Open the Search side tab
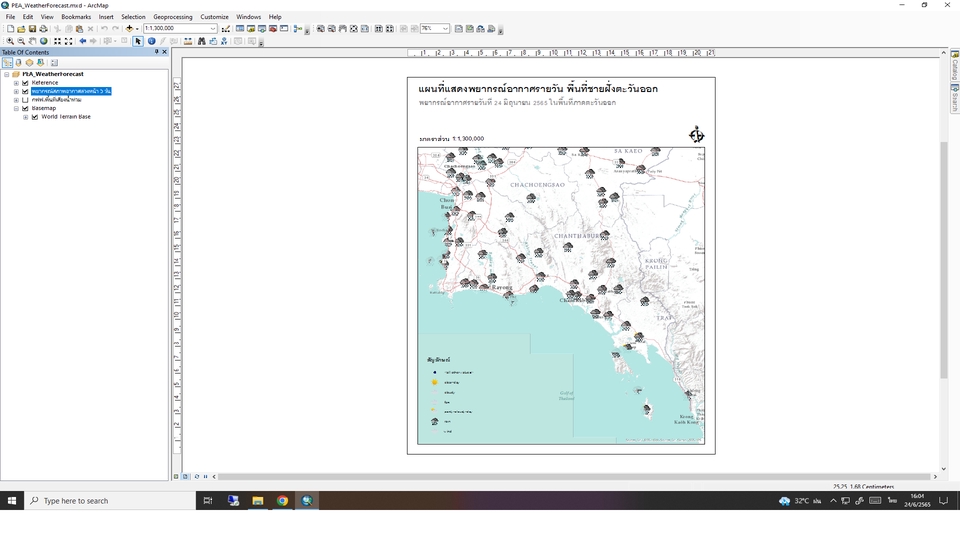The image size is (960, 540). click(954, 98)
